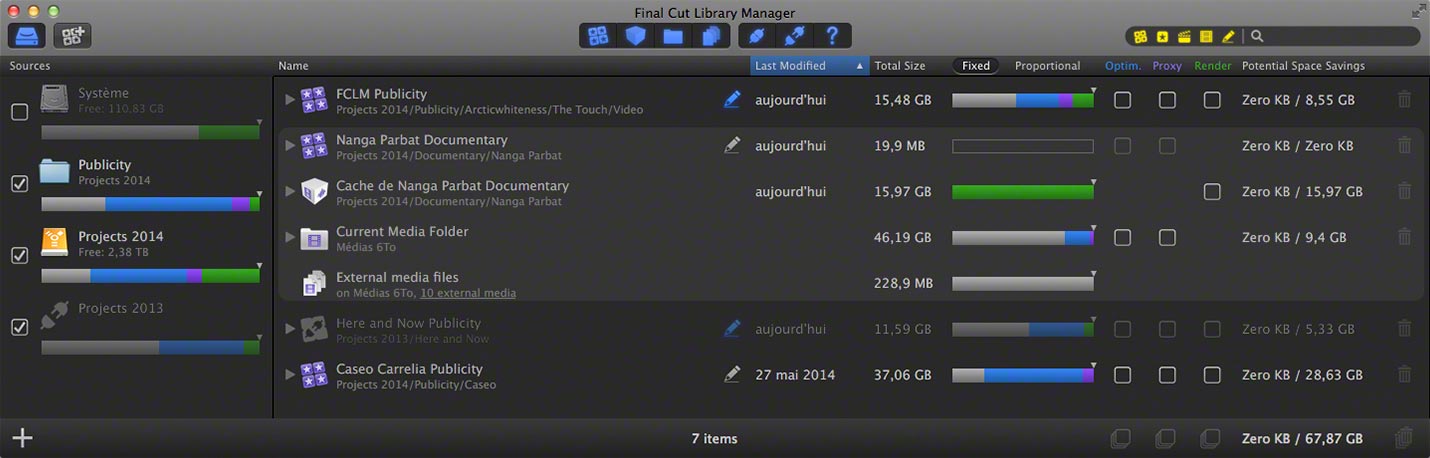
Task: Click the yellow star event scope icon
Action: click(x=1162, y=36)
